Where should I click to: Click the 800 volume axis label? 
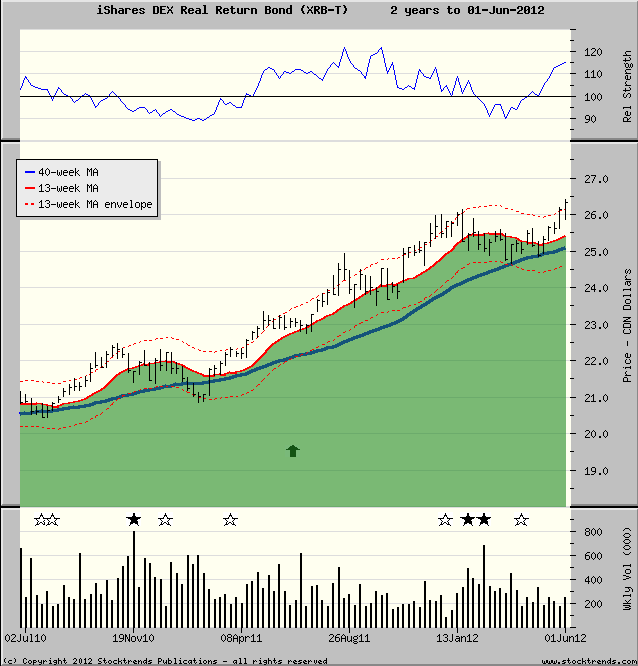pos(593,532)
